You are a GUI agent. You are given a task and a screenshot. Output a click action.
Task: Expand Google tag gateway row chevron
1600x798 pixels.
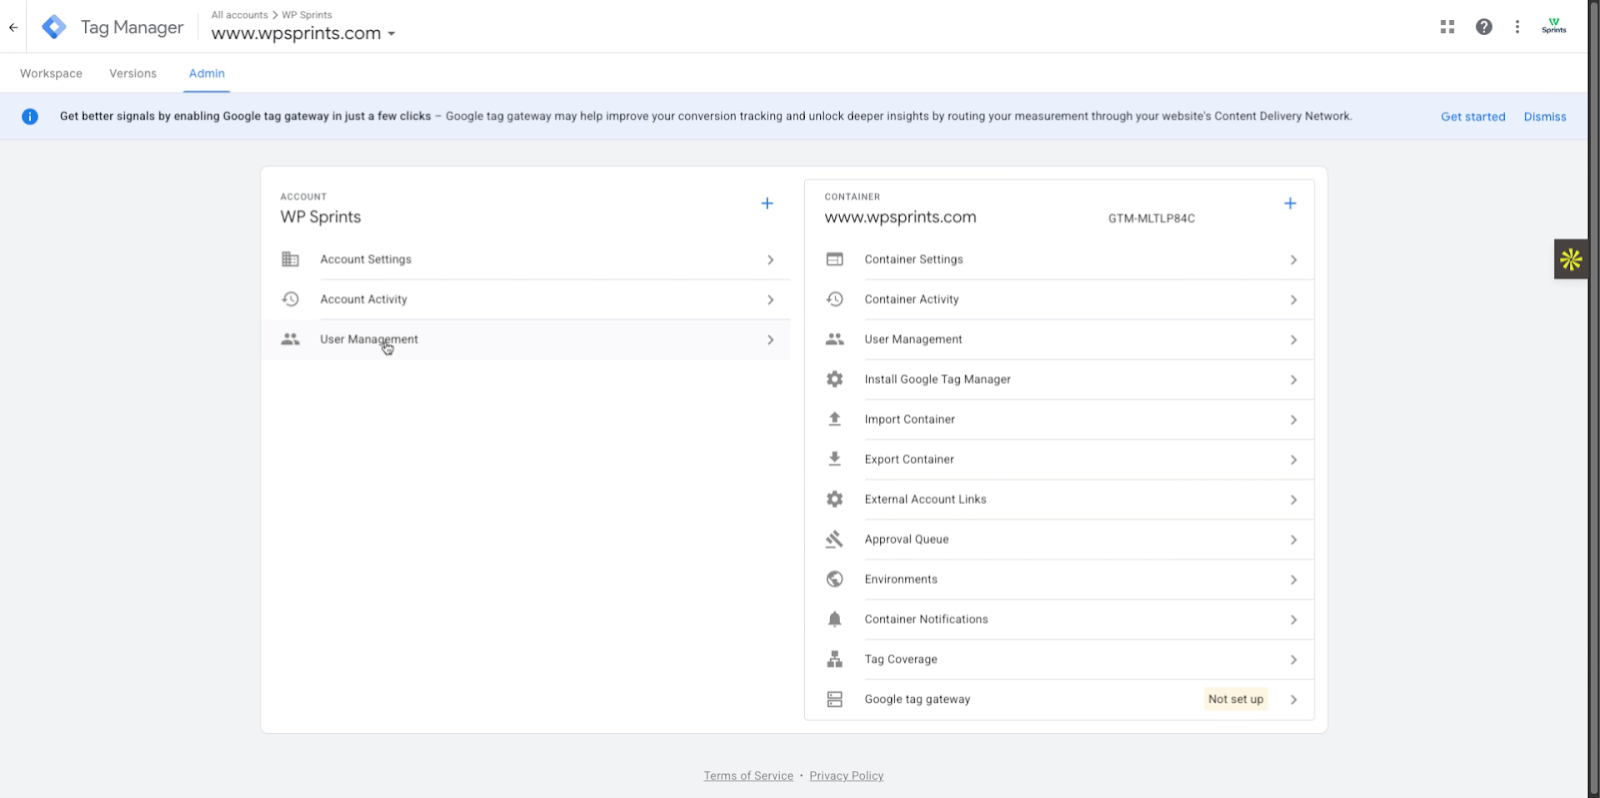1293,700
